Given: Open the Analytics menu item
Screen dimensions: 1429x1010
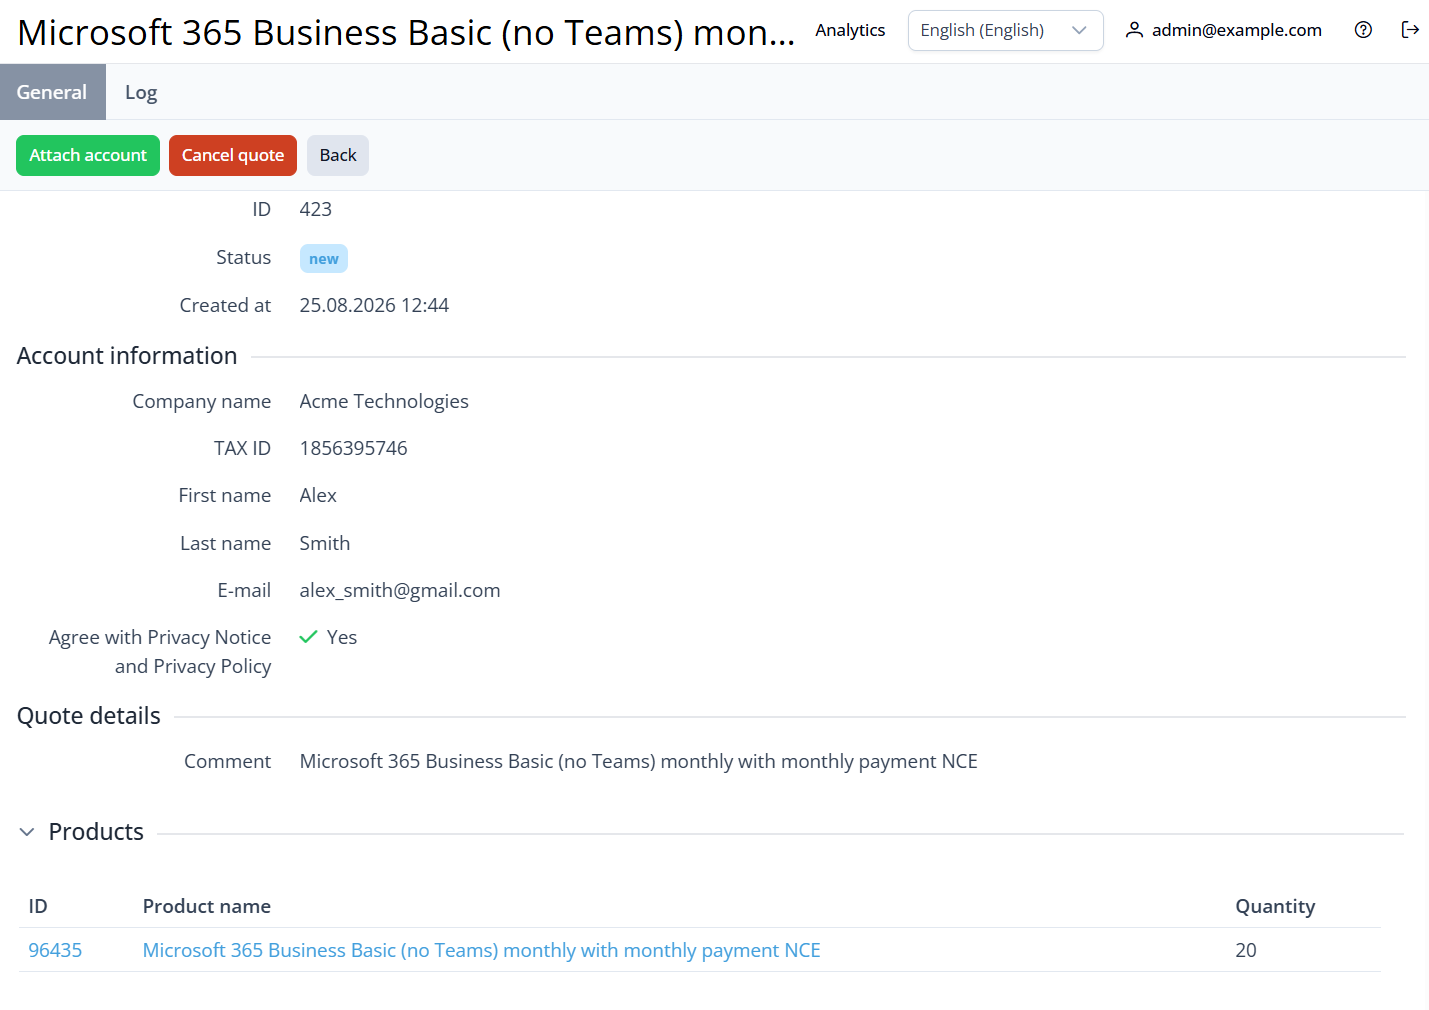Looking at the screenshot, I should [x=850, y=30].
